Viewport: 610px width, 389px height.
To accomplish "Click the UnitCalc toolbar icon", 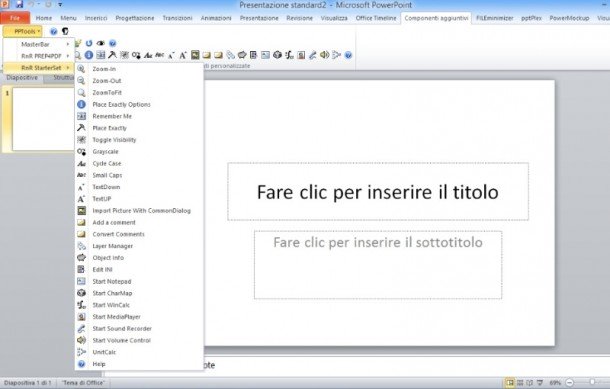I will click(337, 55).
